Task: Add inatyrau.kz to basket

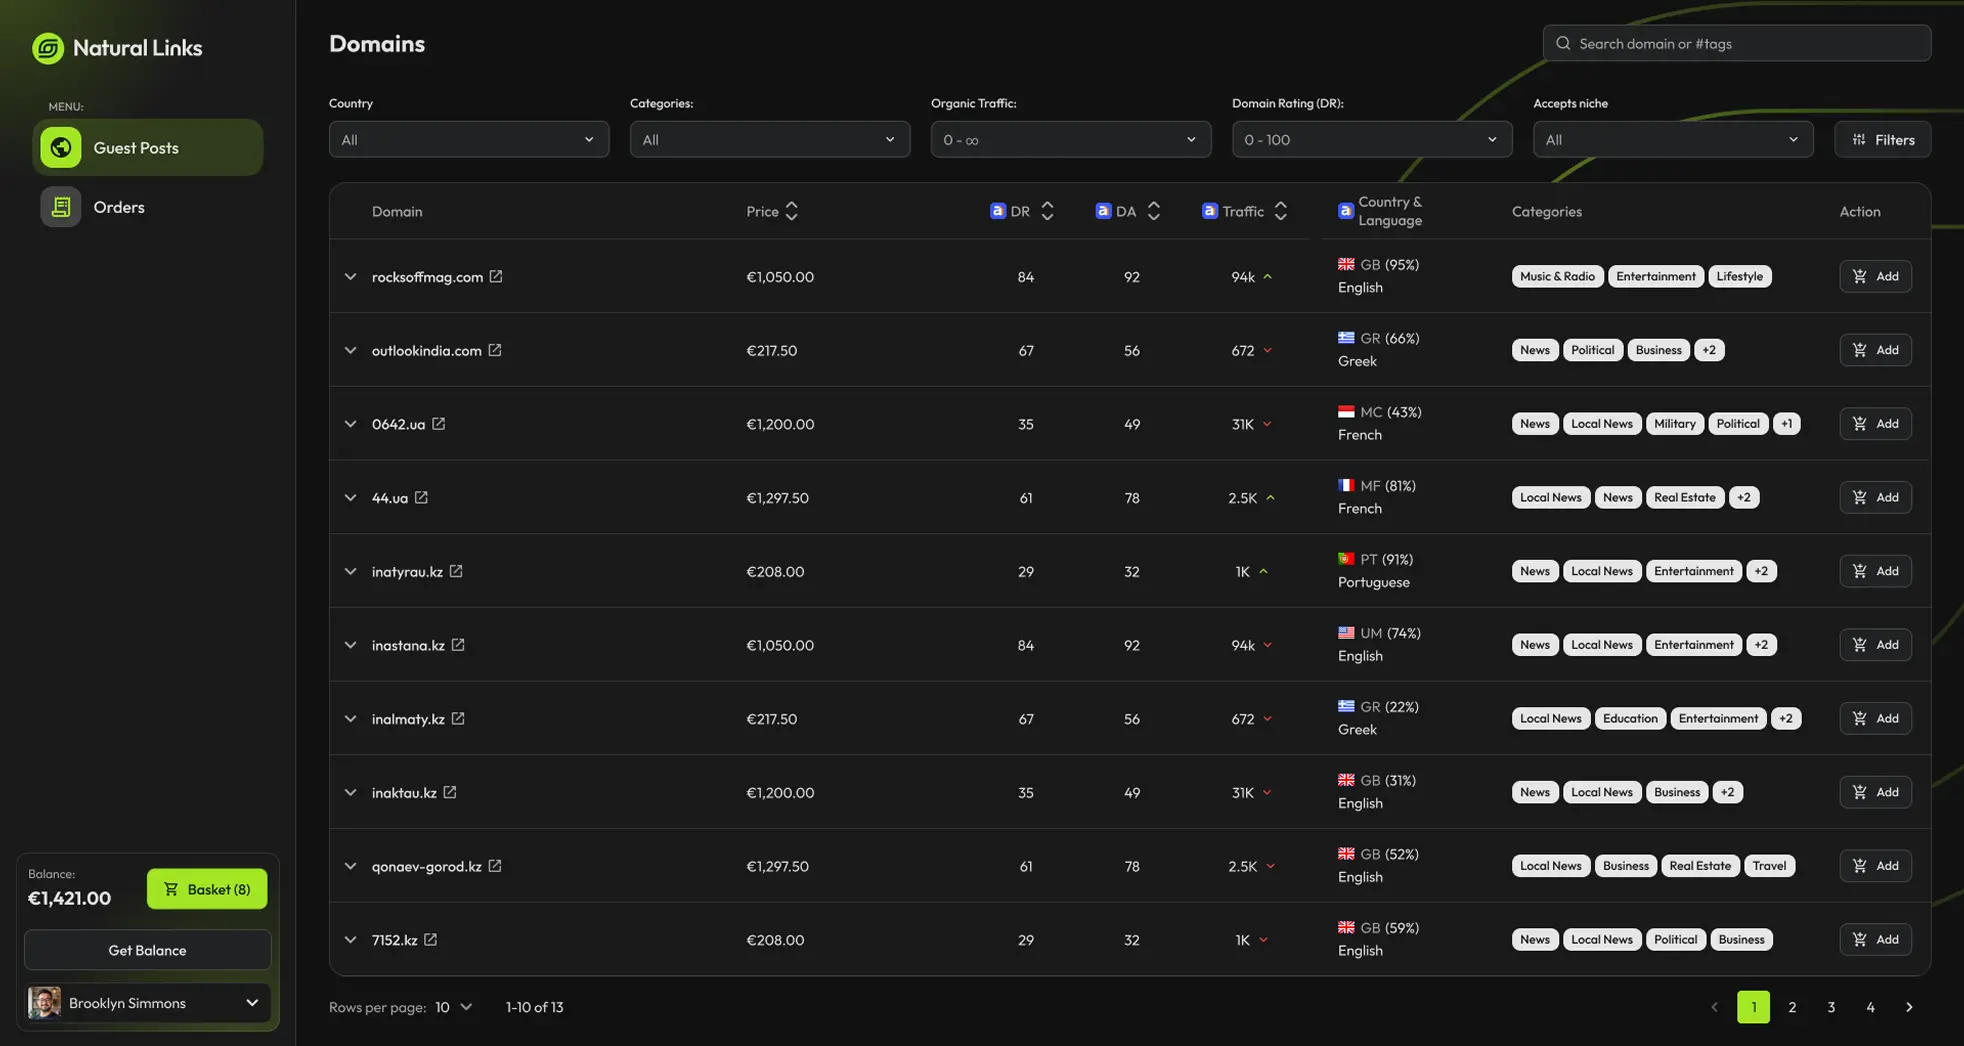Action: coord(1875,571)
